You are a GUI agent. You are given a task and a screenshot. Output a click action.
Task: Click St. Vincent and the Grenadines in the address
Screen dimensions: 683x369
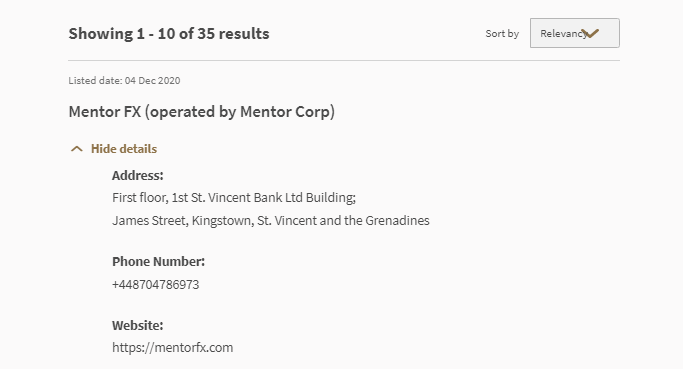(343, 220)
